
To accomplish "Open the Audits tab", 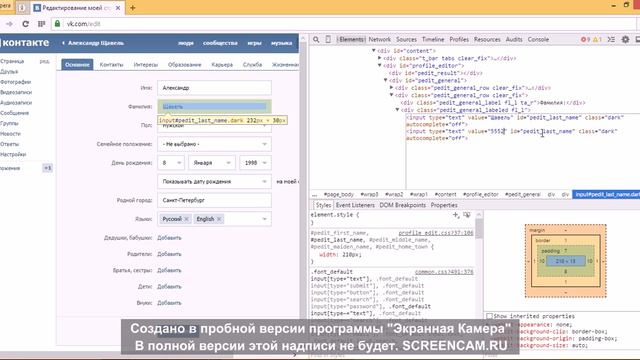I will point(514,40).
